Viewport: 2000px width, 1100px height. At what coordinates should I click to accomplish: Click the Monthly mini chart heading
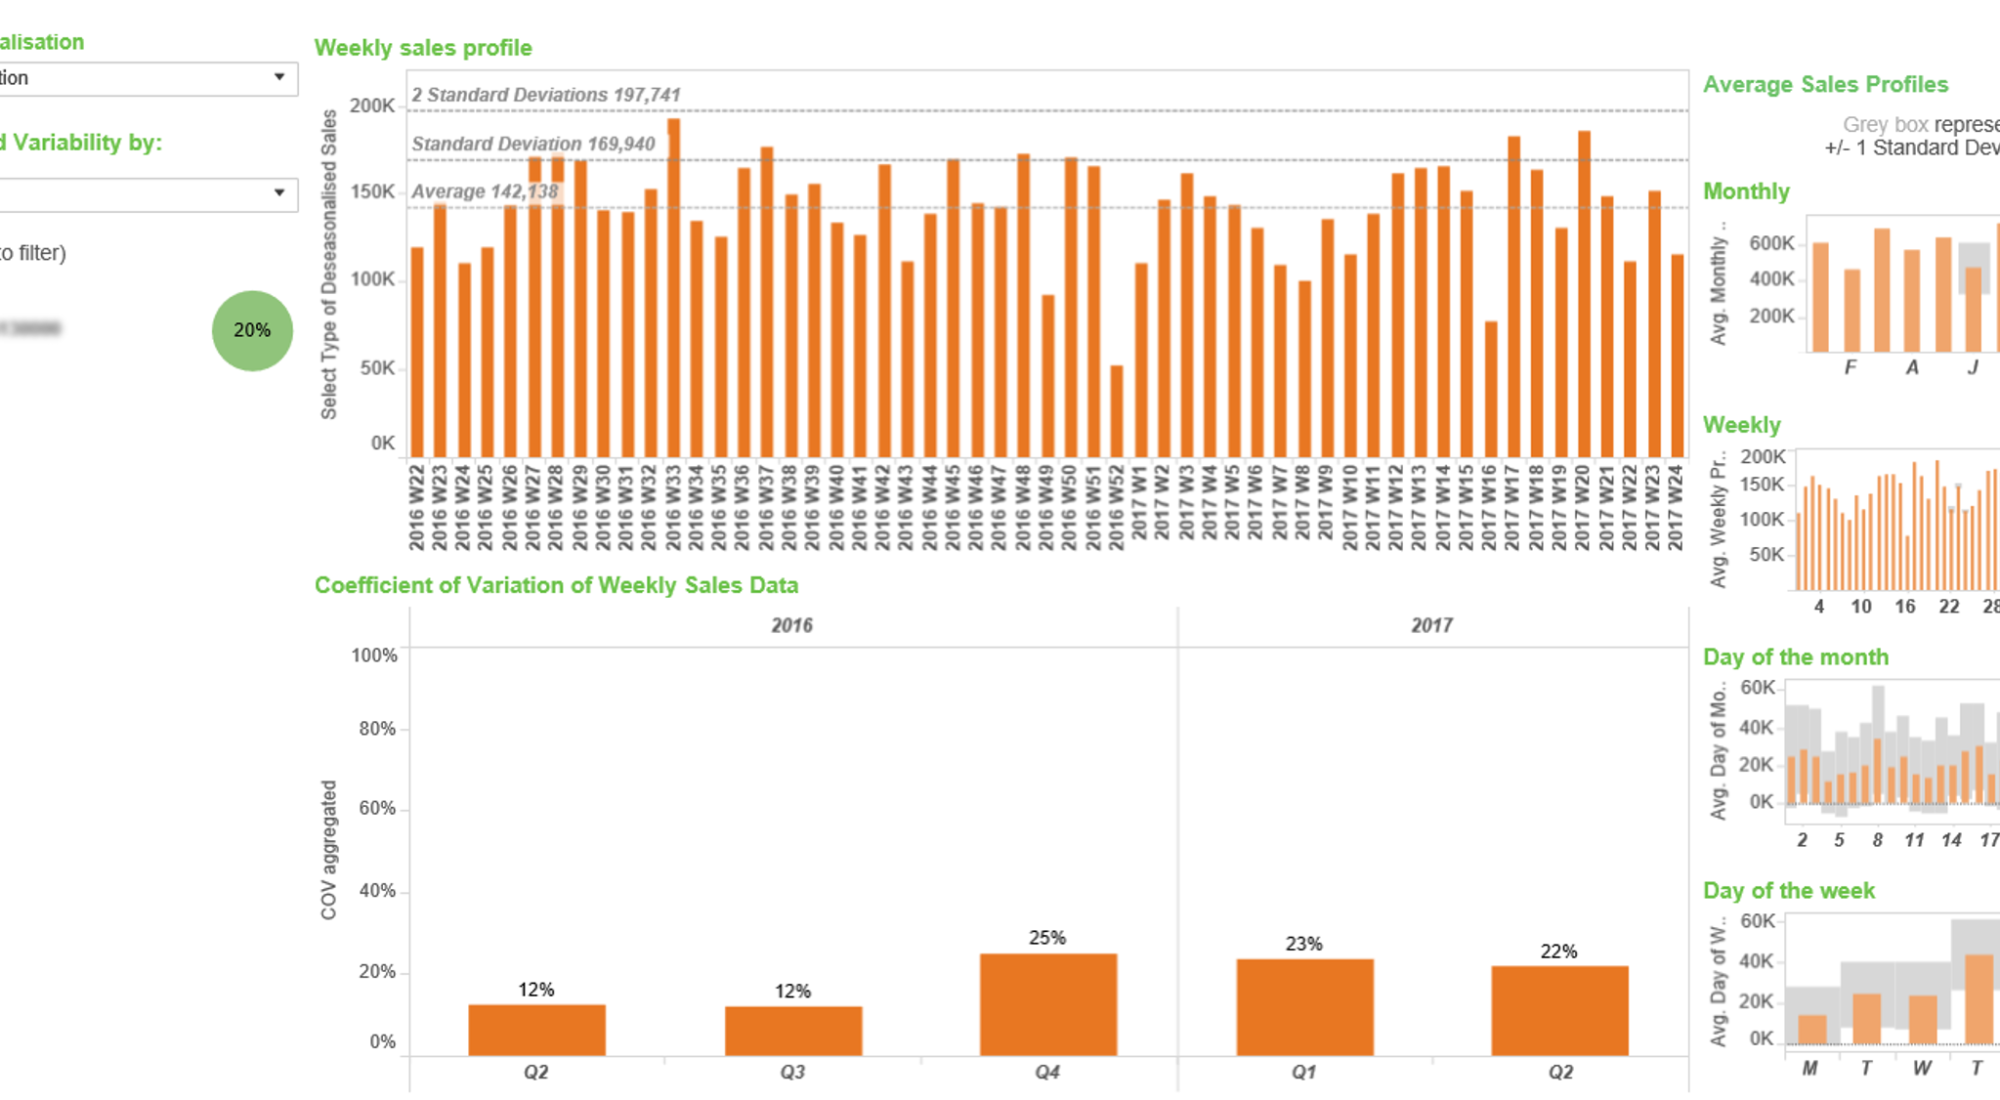pos(1745,191)
